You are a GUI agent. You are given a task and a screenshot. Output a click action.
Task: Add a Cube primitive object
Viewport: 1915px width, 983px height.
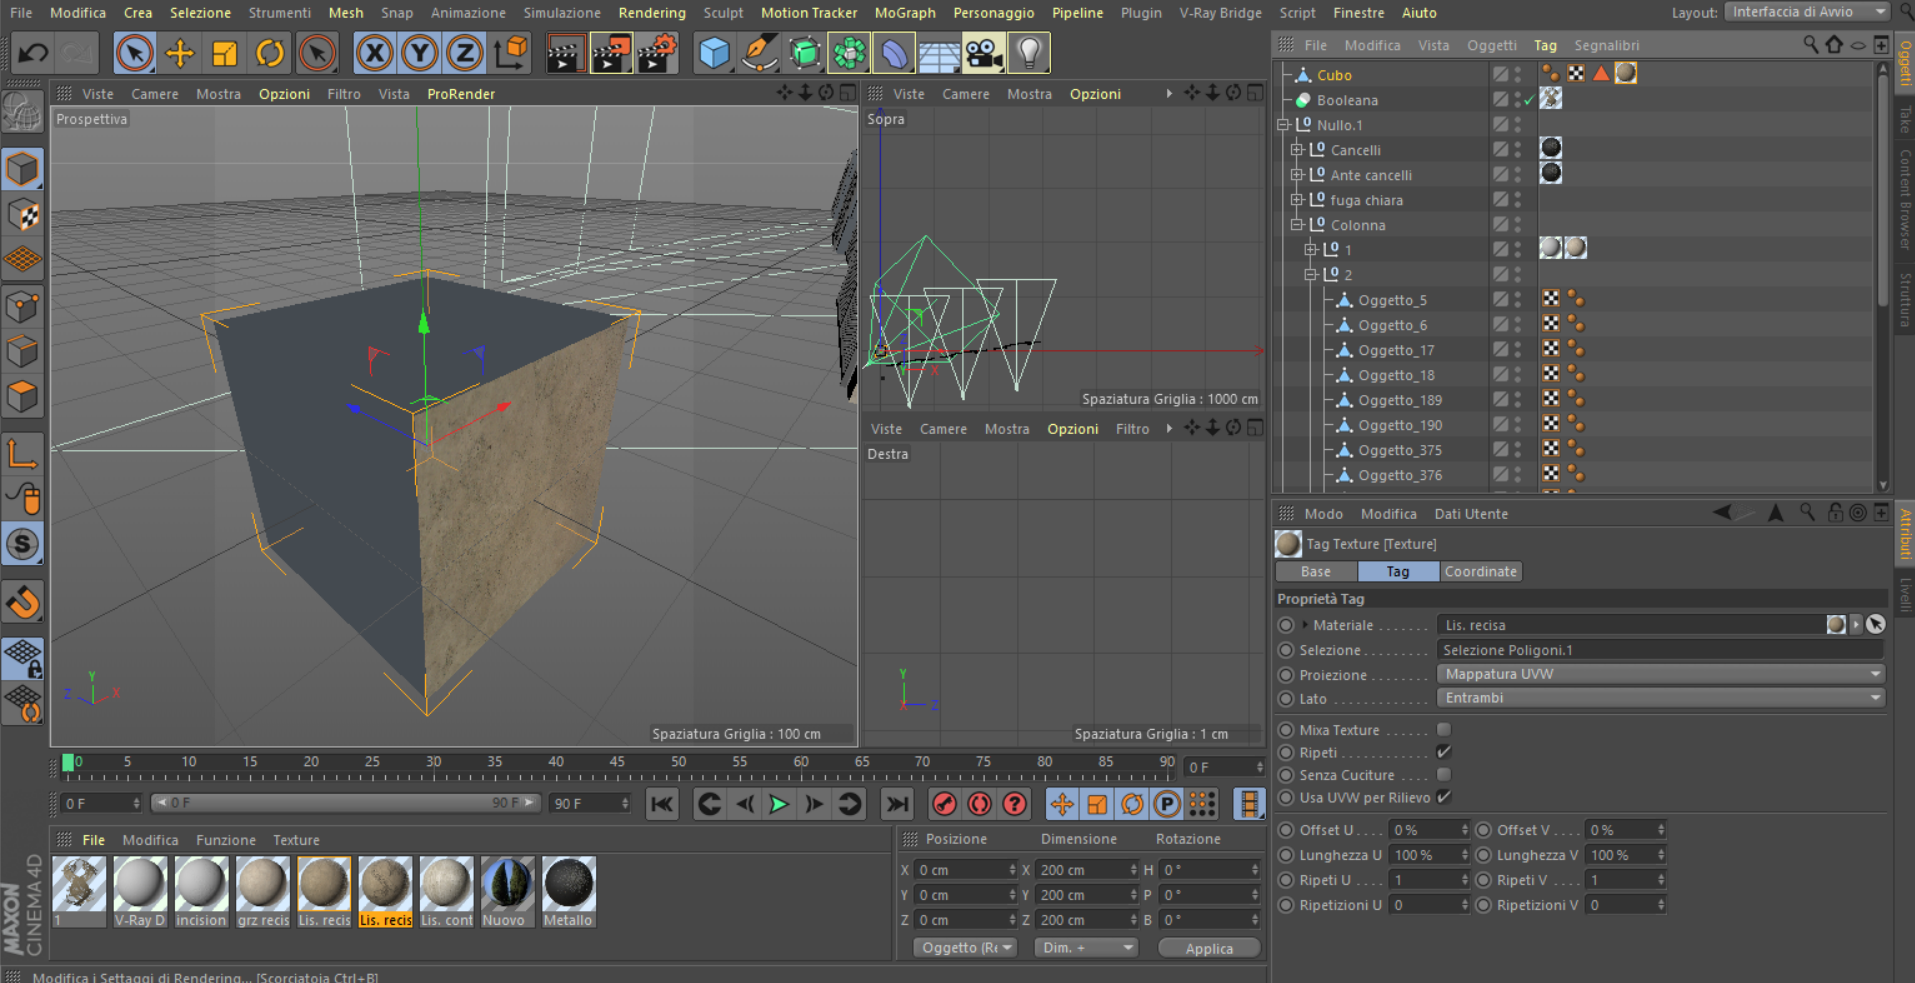(714, 53)
